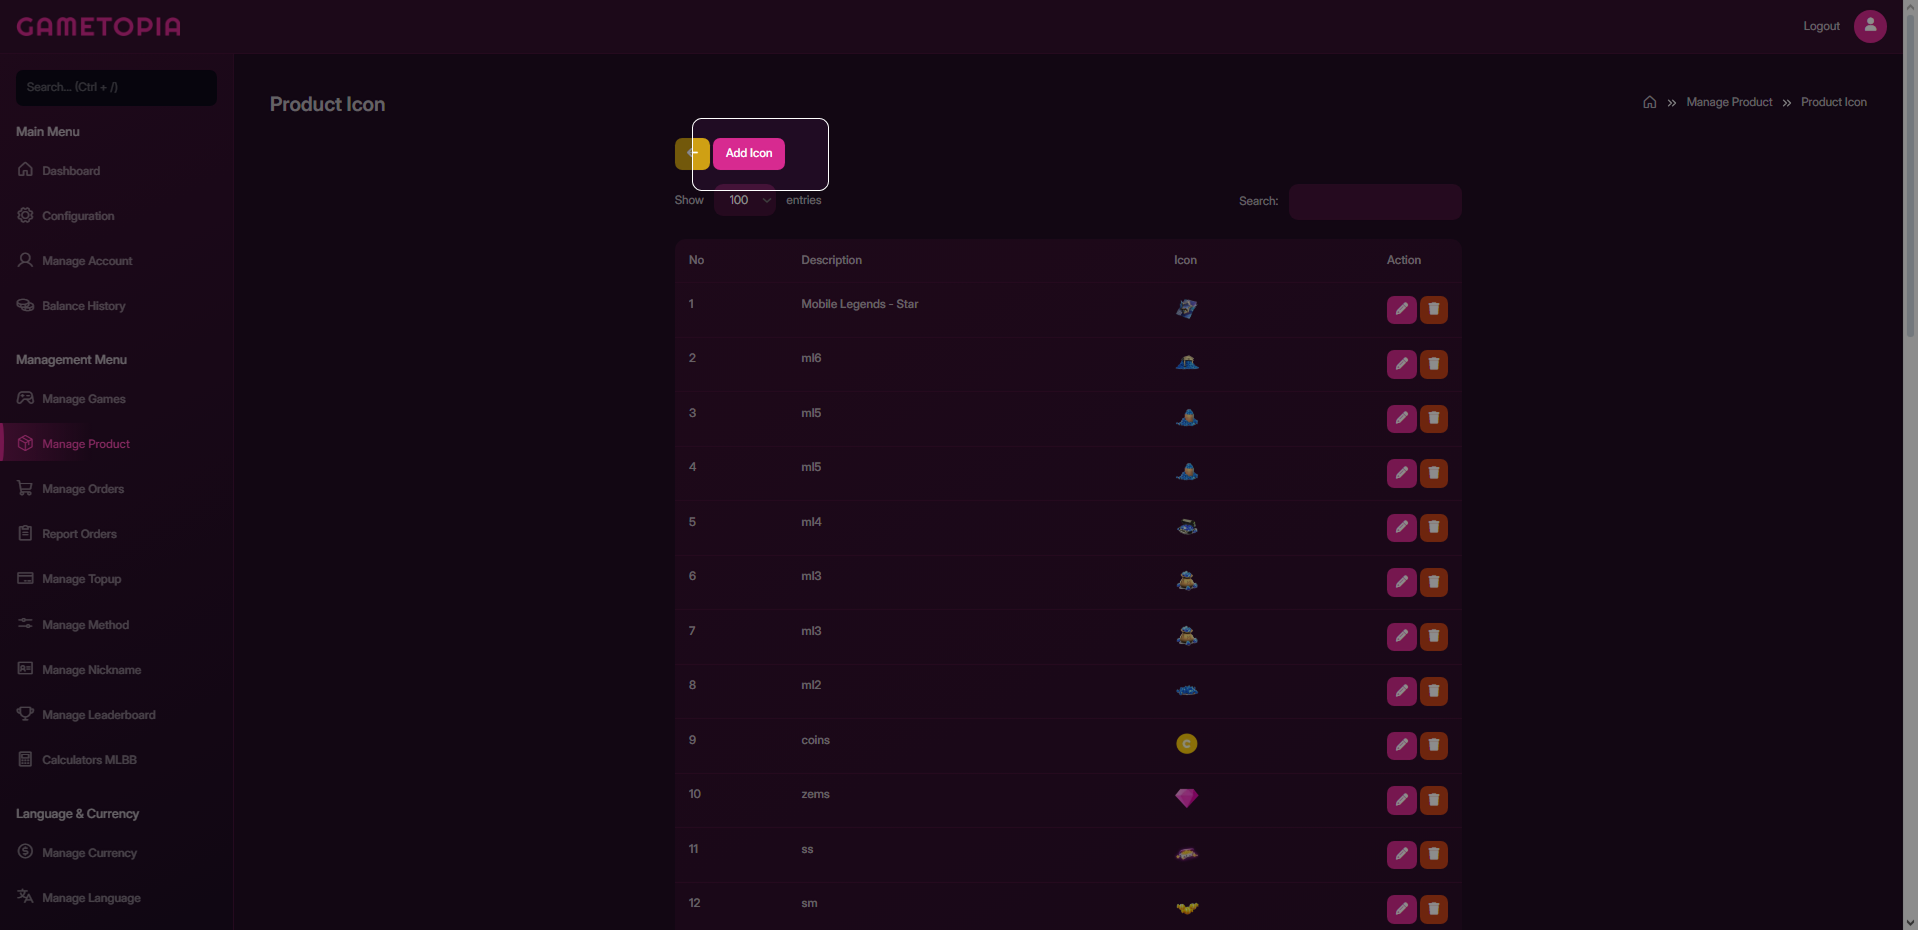
Task: Edit the coins icon entry
Action: [x=1401, y=745]
